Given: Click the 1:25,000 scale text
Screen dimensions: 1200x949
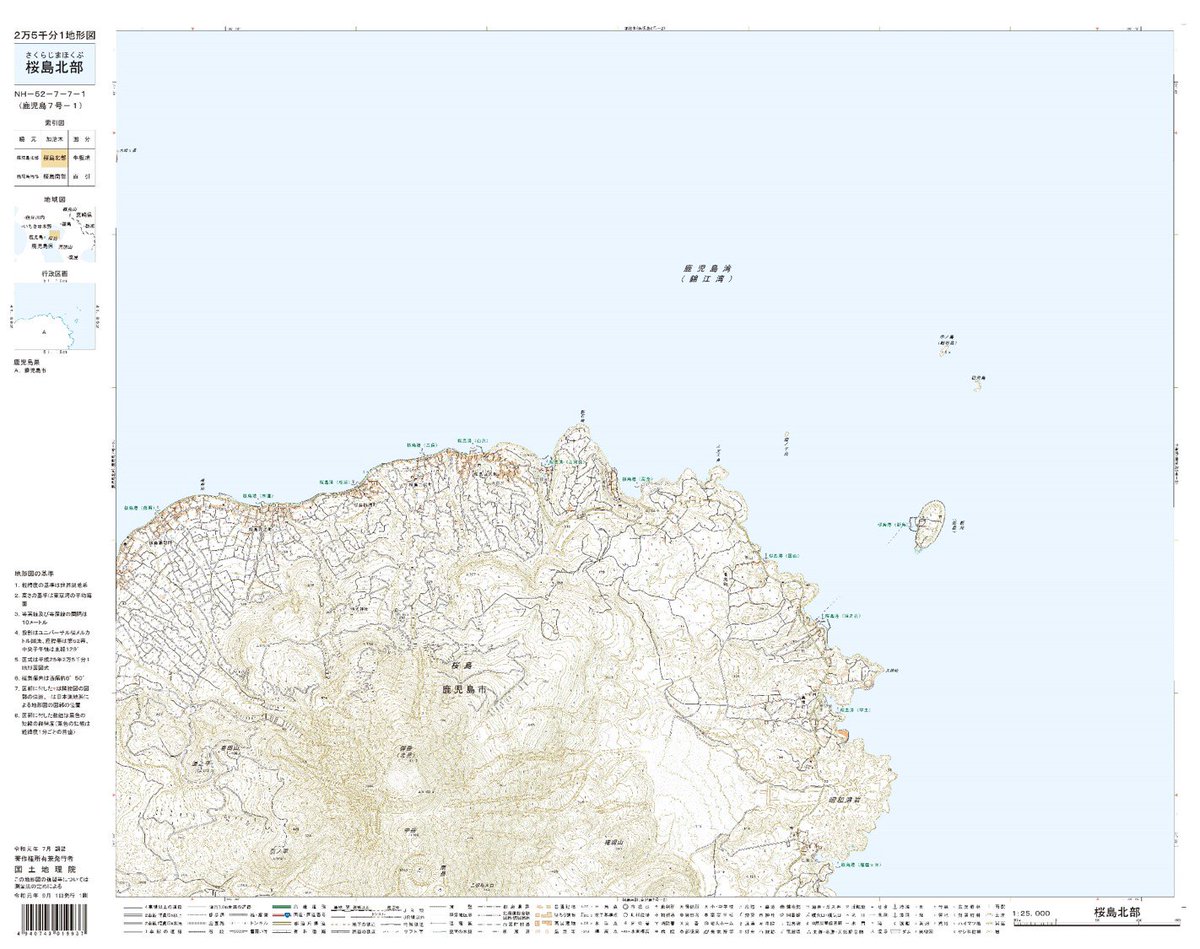Looking at the screenshot, I should coord(1031,913).
